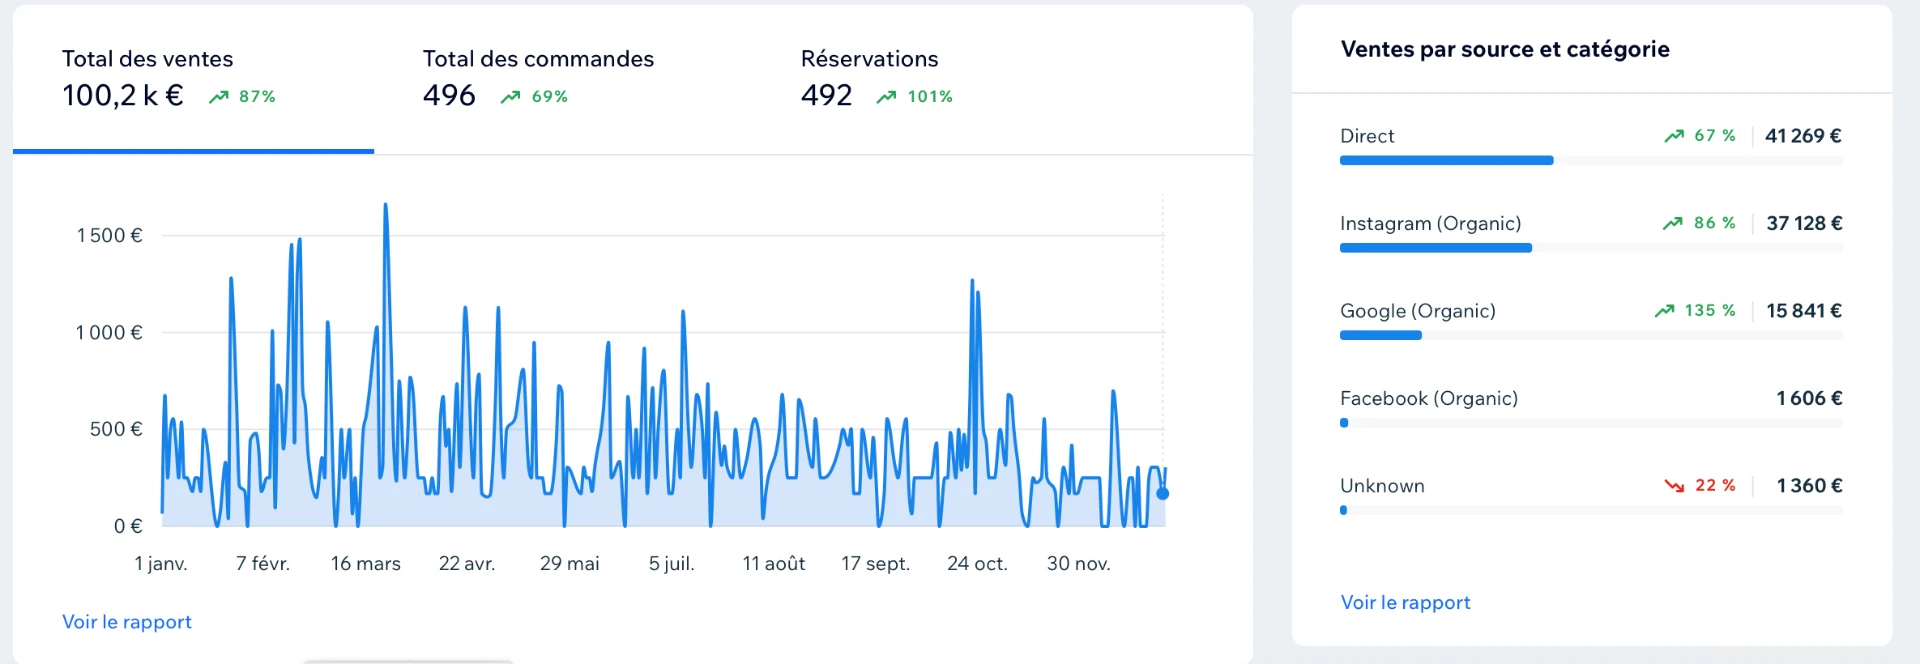Click the Direct sales progress bar
This screenshot has height=664, width=1920.
[x=1591, y=160]
